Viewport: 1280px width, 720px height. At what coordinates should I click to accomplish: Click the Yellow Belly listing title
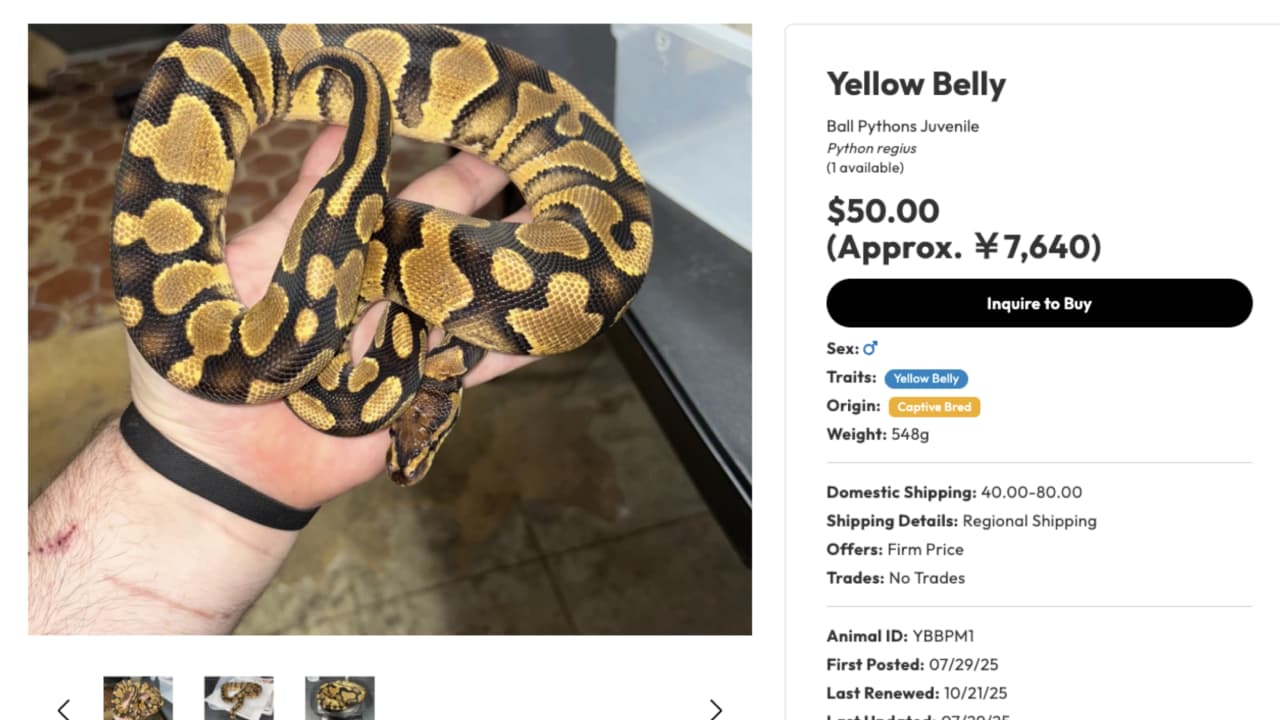[x=916, y=85]
